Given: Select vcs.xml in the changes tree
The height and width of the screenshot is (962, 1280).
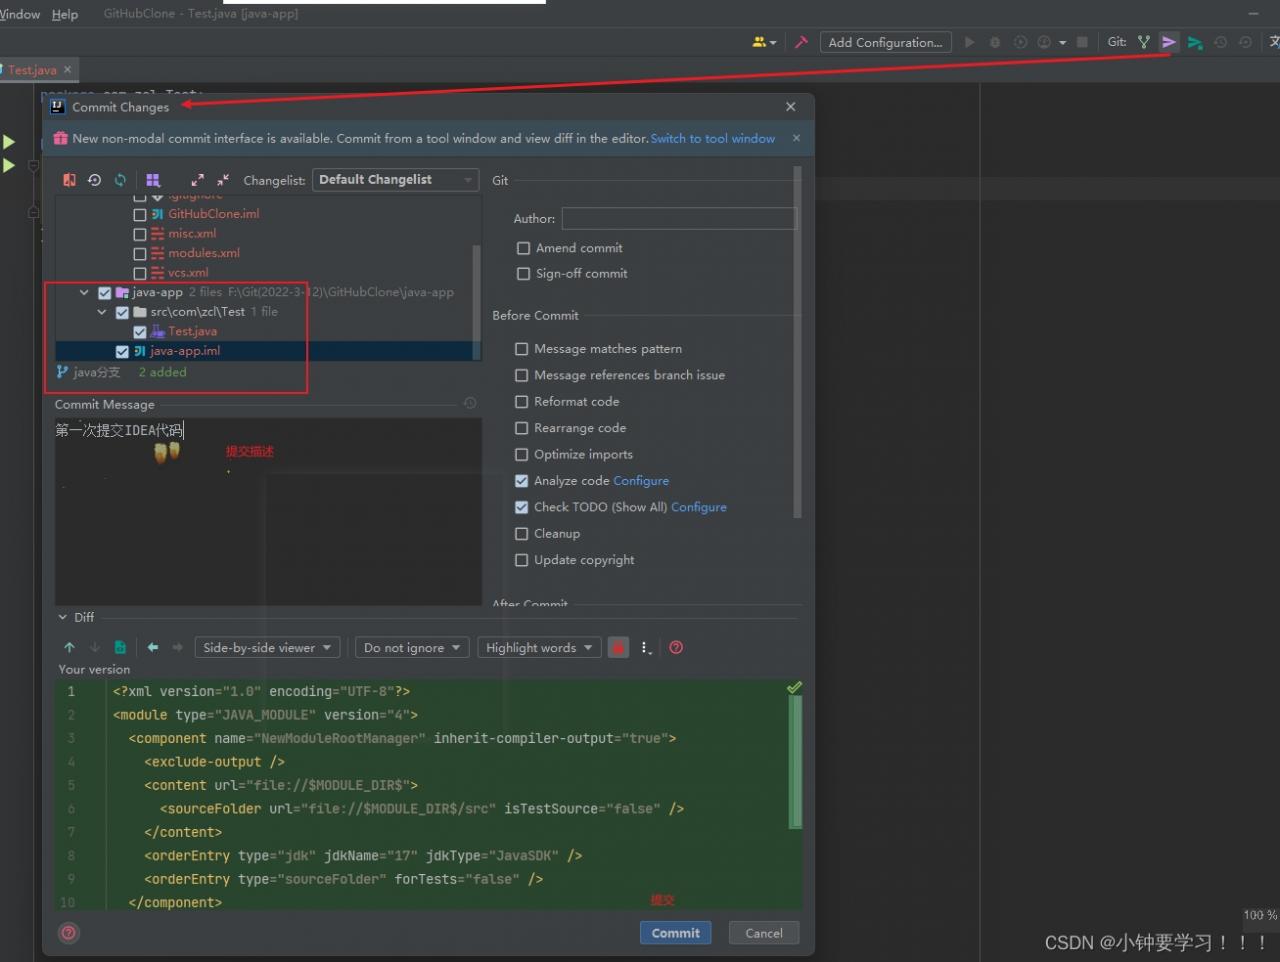Looking at the screenshot, I should pyautogui.click(x=188, y=273).
